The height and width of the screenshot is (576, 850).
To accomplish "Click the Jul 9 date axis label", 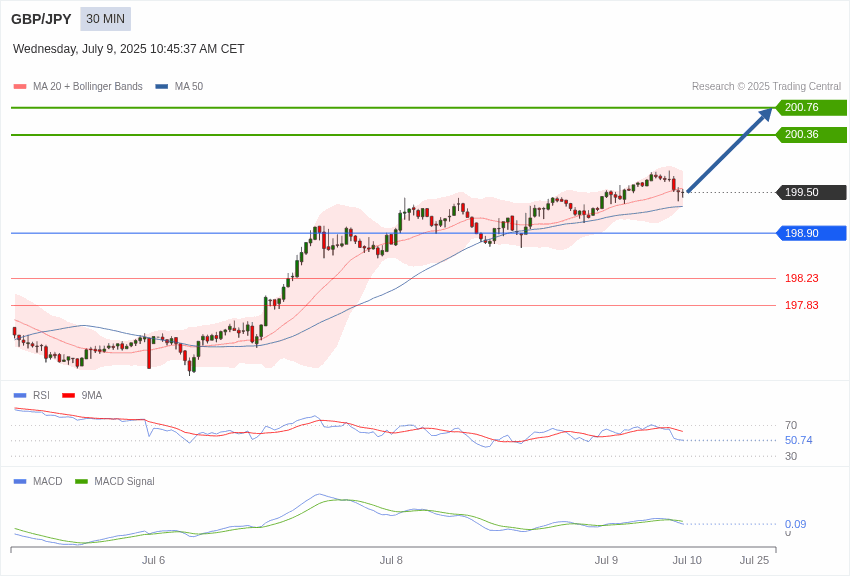I will 606,560.
